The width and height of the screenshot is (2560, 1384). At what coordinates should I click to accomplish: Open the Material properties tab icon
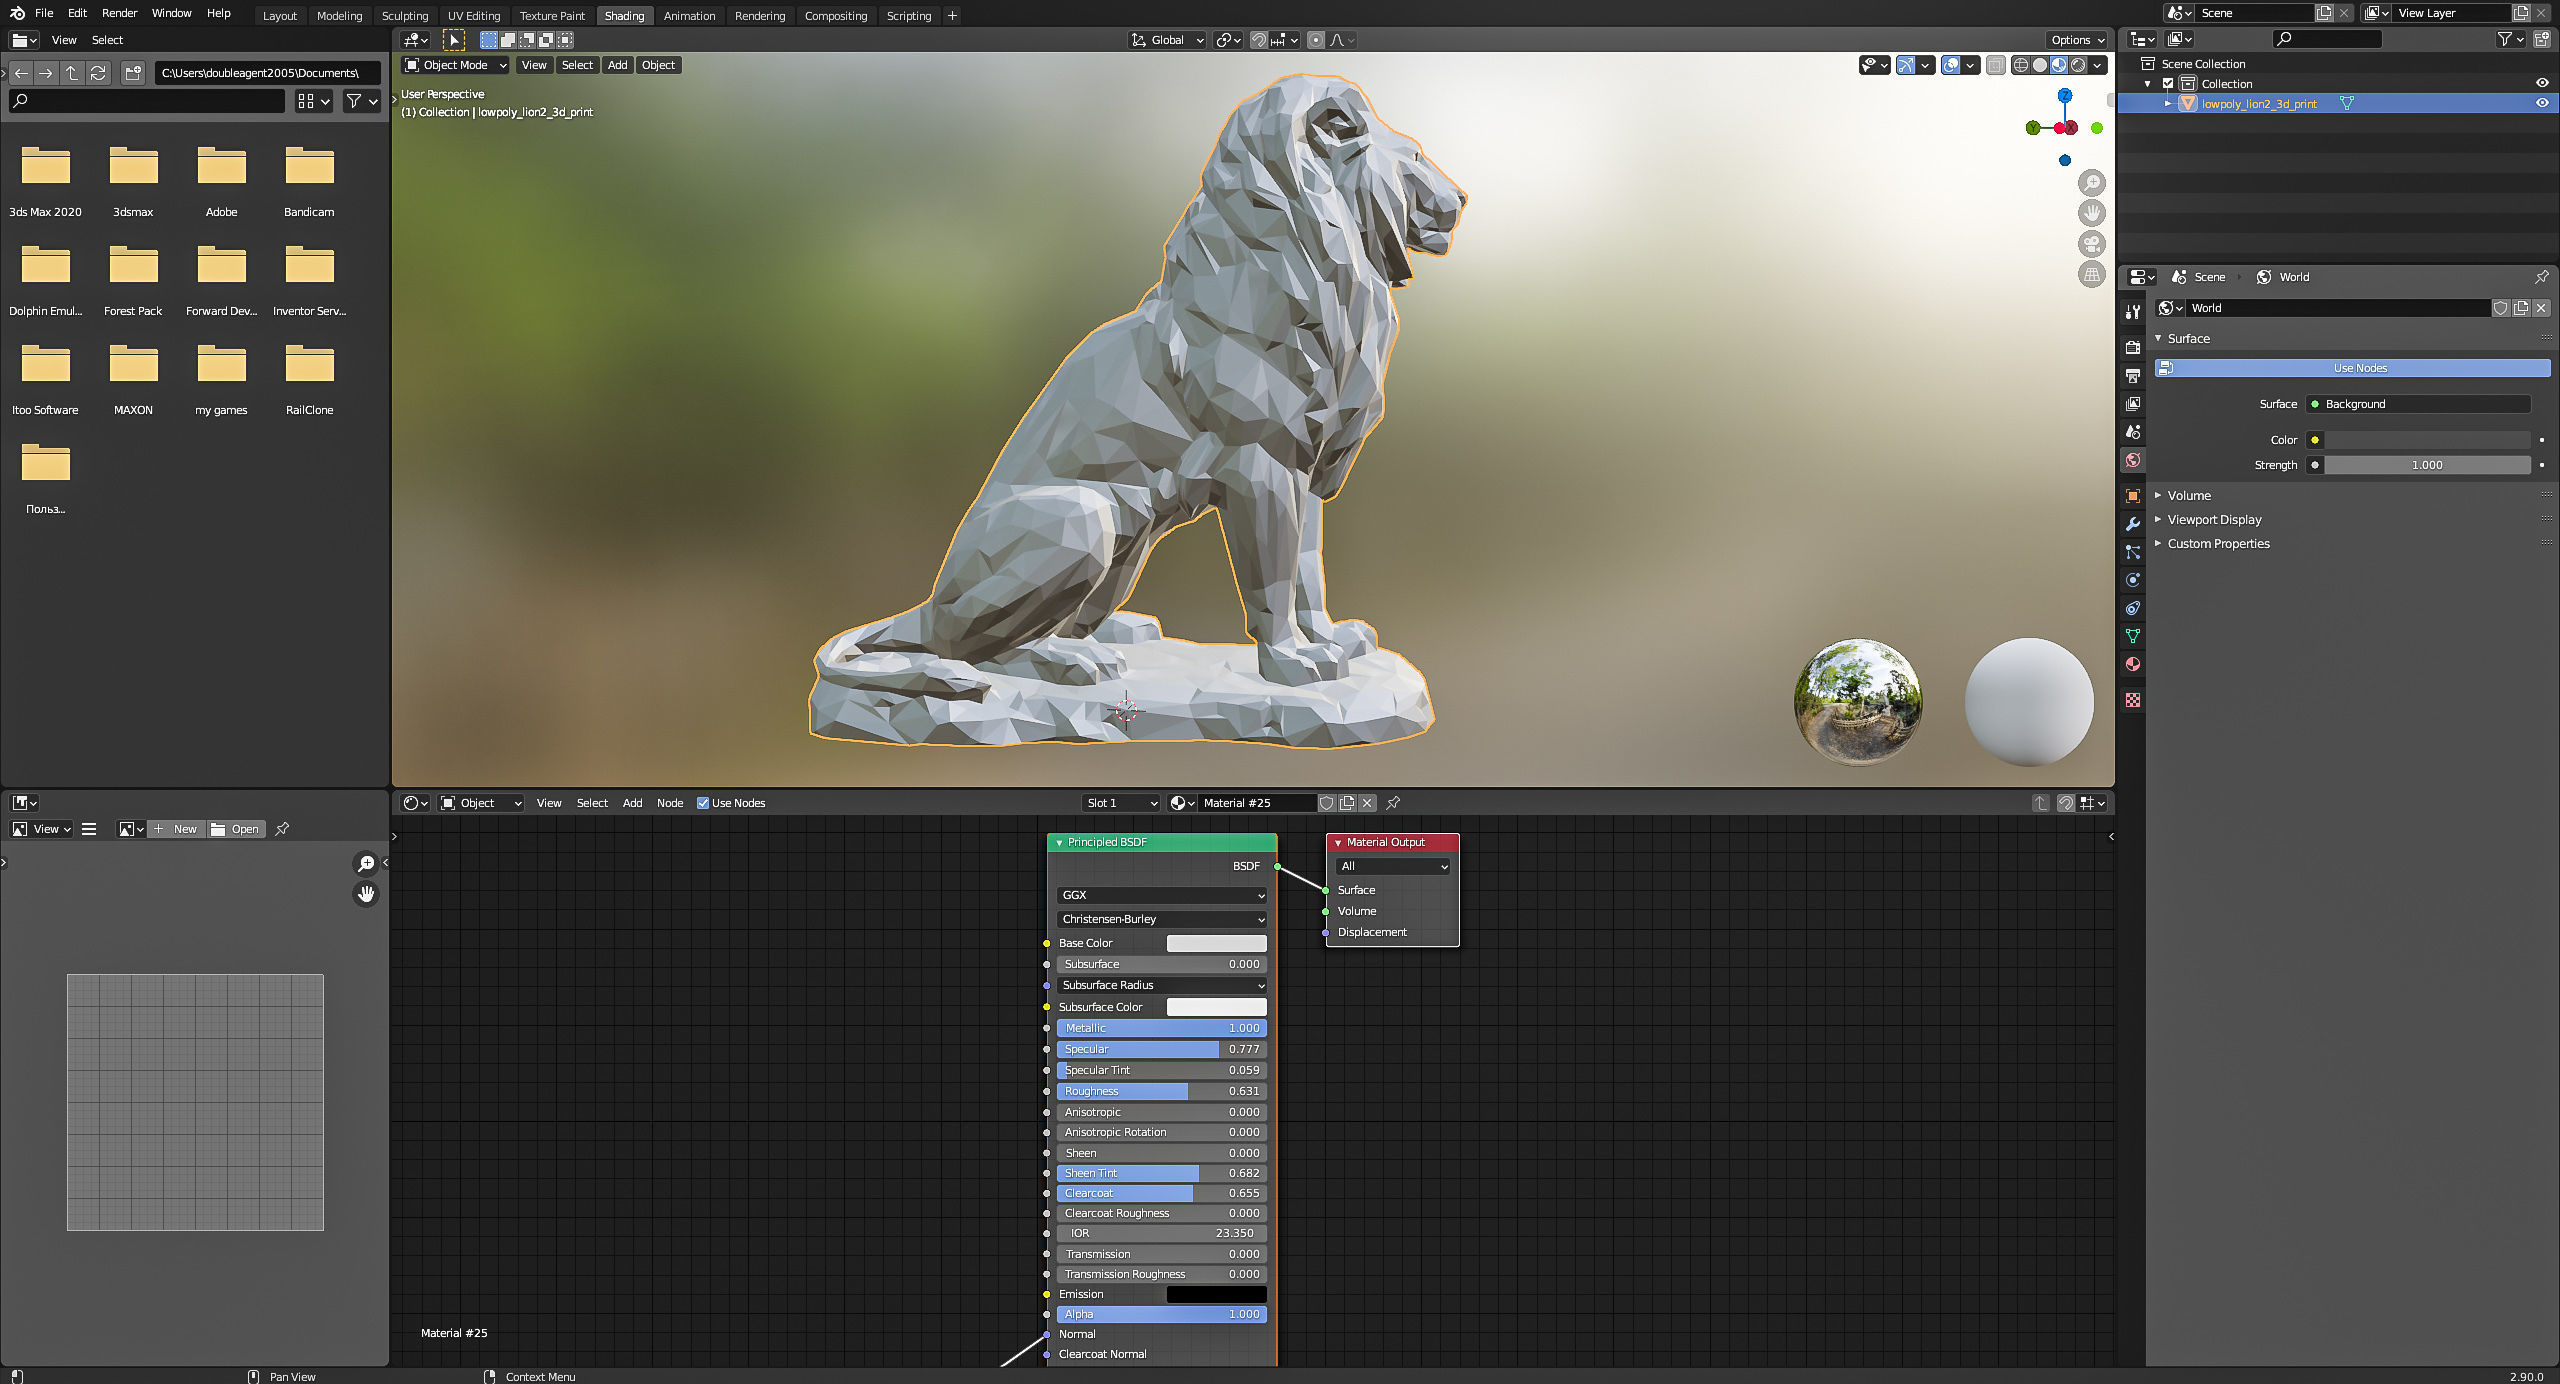pos(2133,664)
